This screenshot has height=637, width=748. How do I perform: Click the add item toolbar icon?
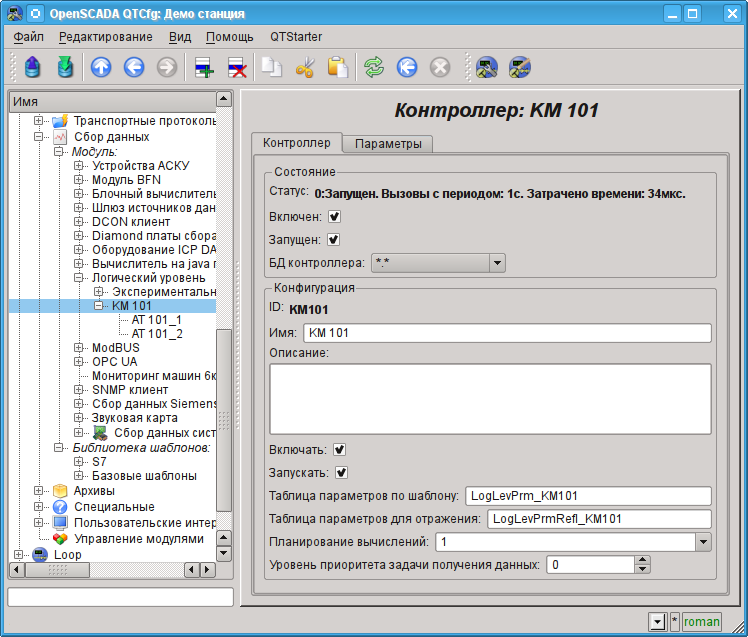[204, 68]
